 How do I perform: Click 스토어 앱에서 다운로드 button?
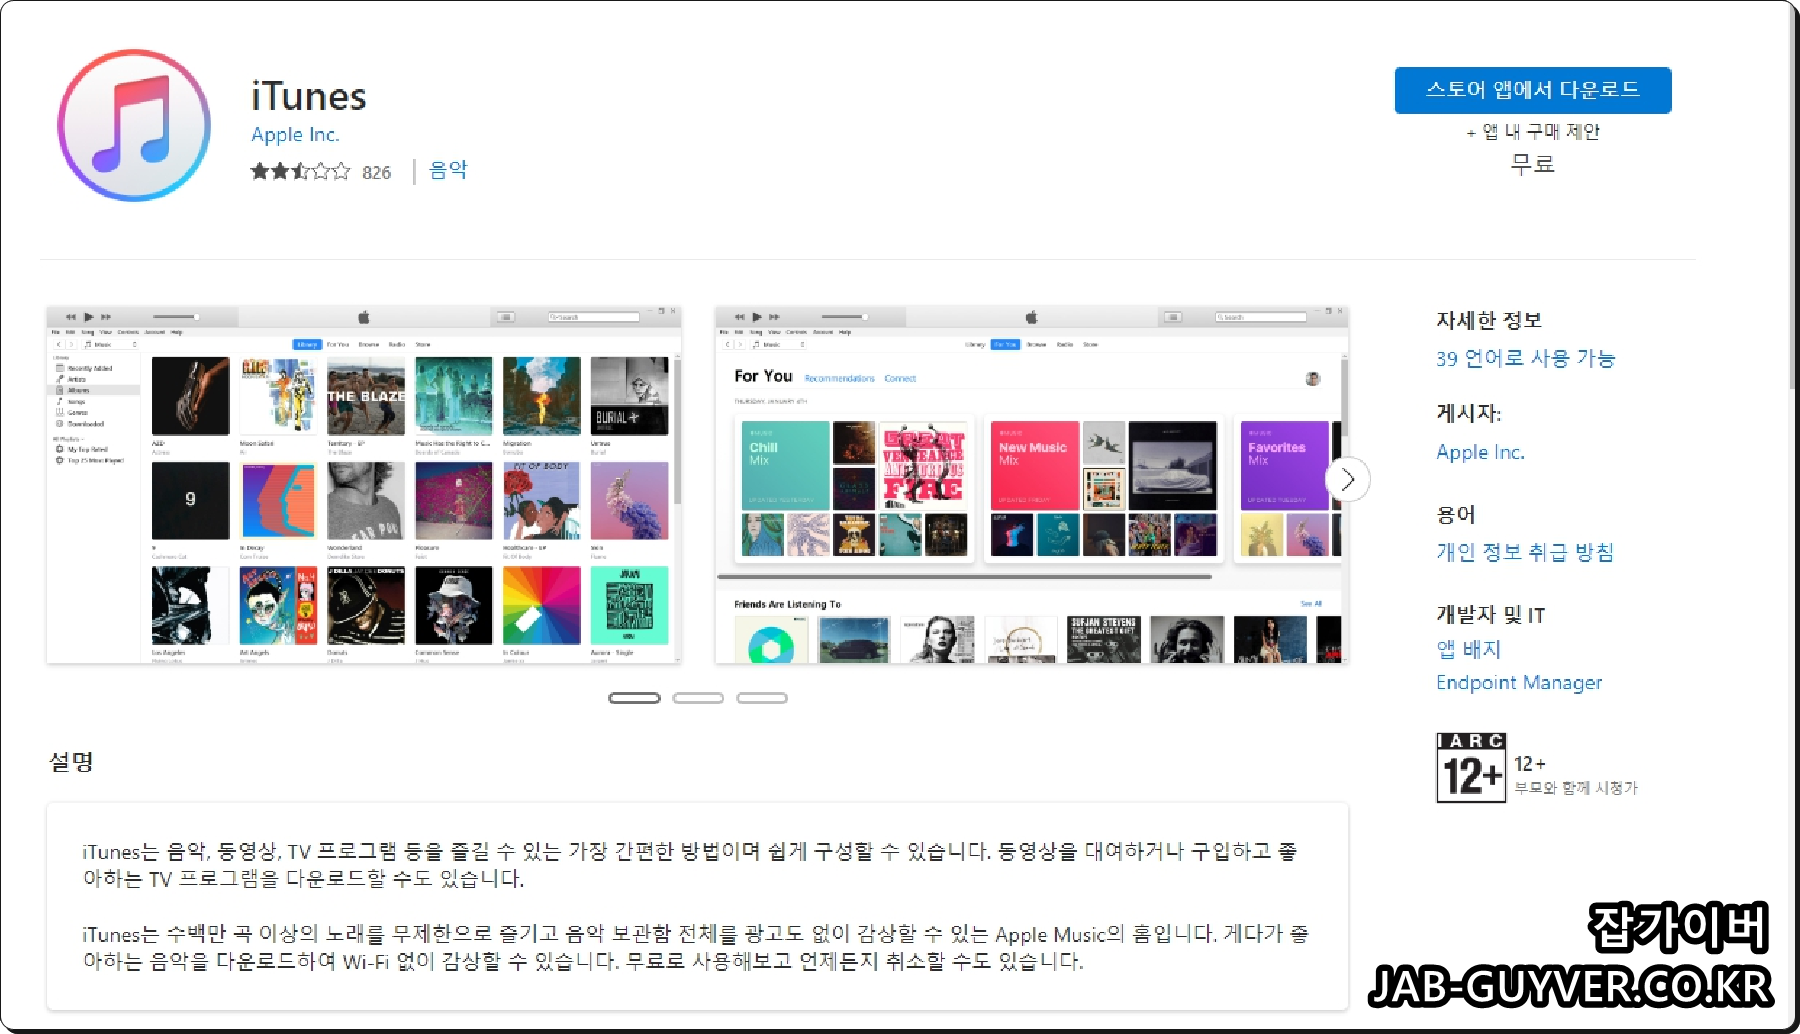[x=1532, y=90]
